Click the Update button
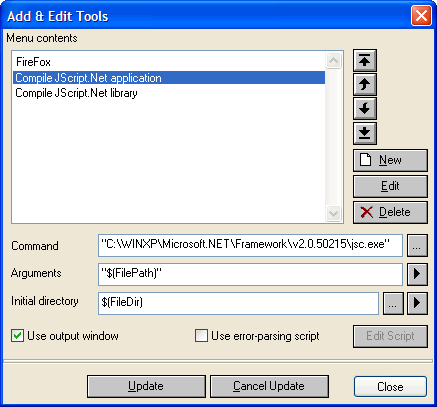The width and height of the screenshot is (437, 407). coord(146,386)
